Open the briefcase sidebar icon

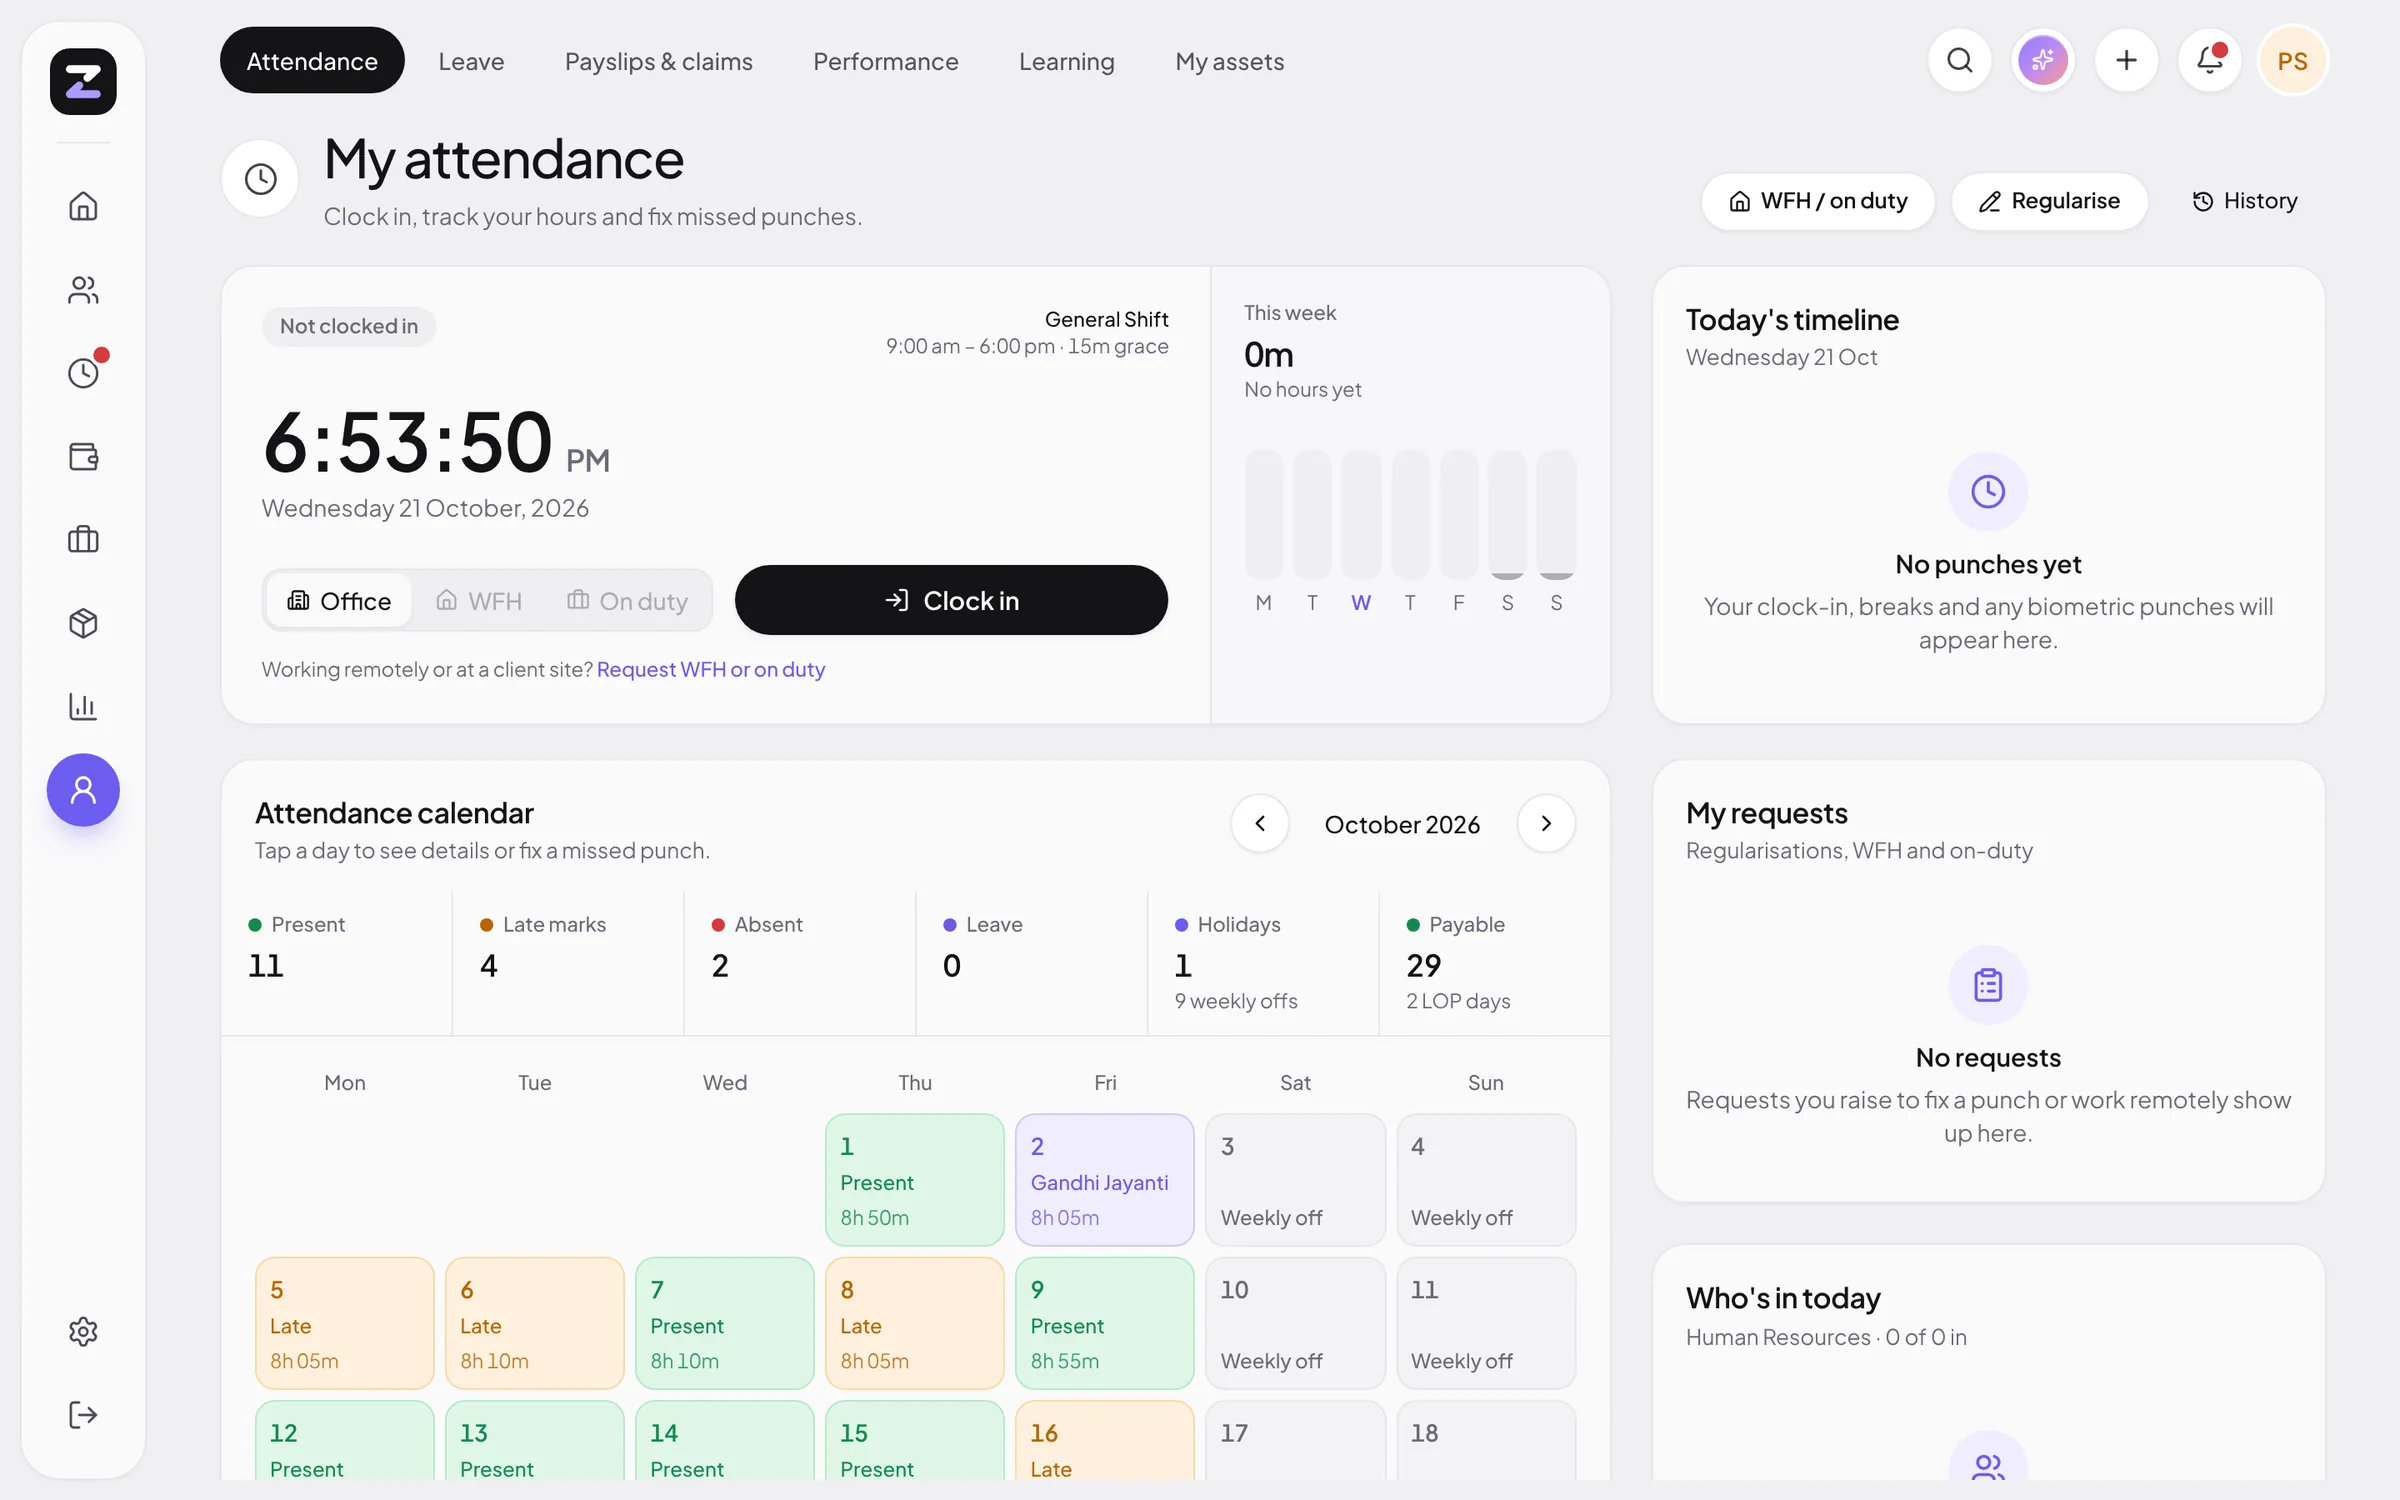coord(83,540)
